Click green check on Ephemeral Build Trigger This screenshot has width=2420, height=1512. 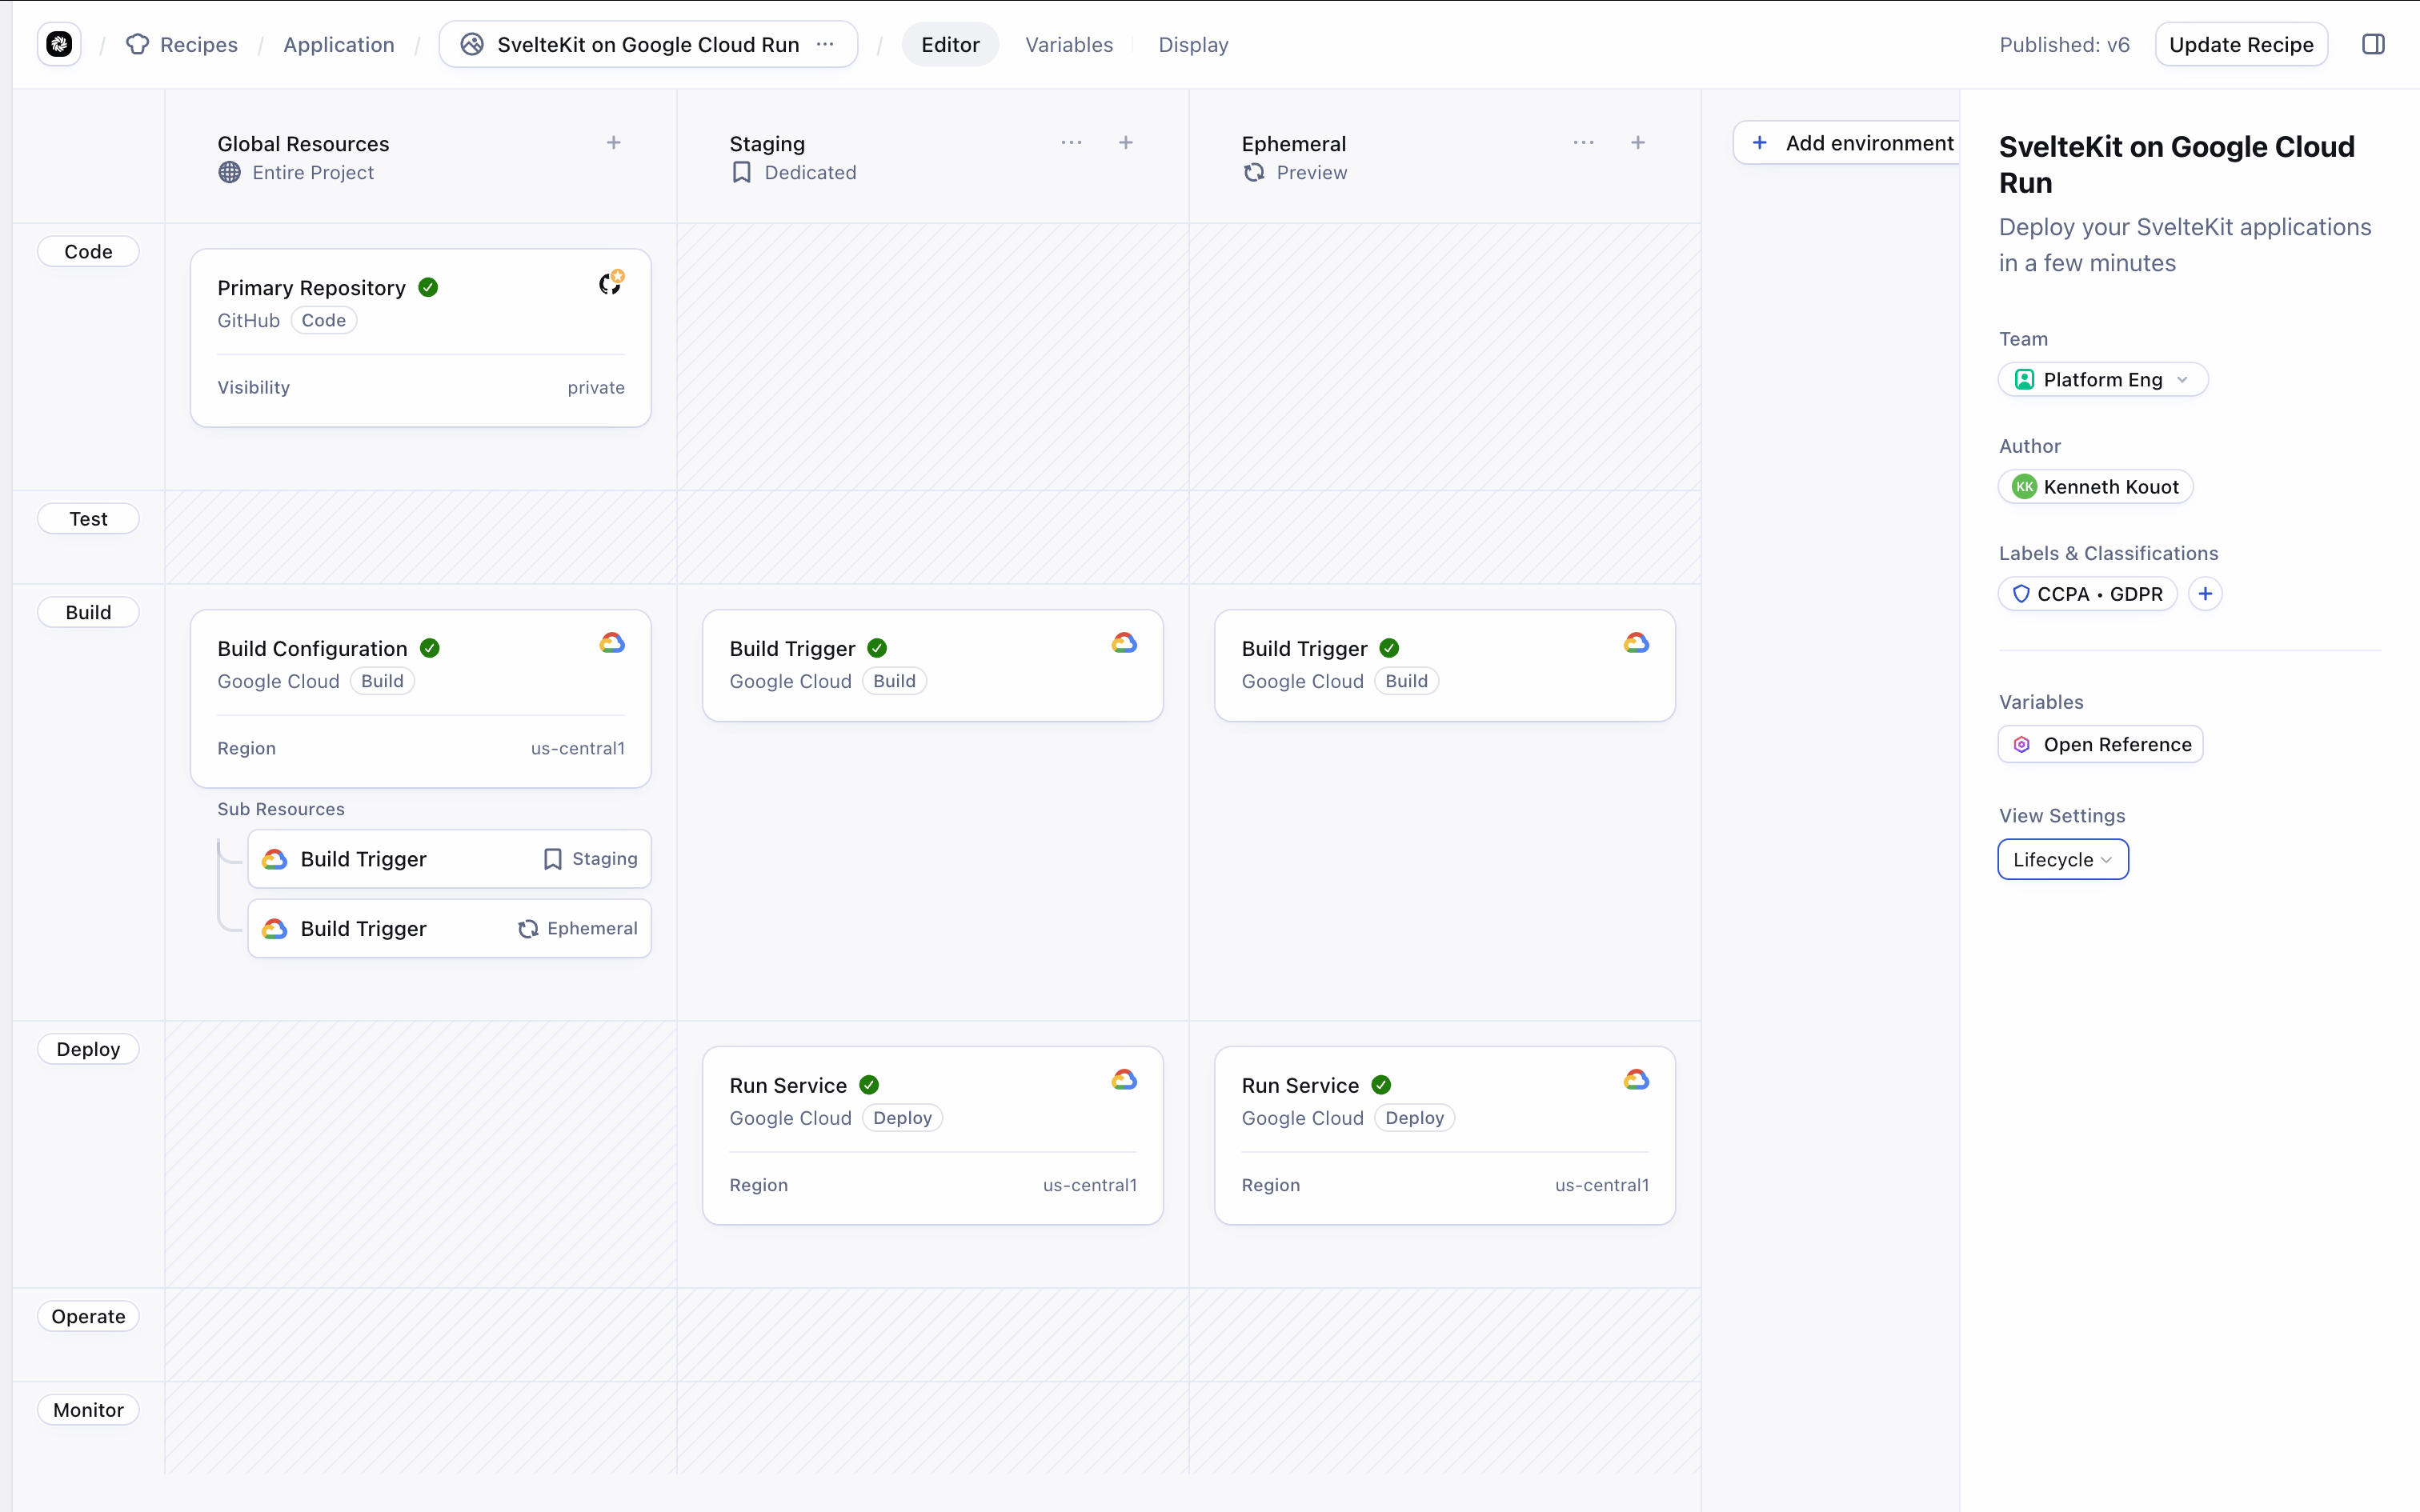coord(1389,648)
